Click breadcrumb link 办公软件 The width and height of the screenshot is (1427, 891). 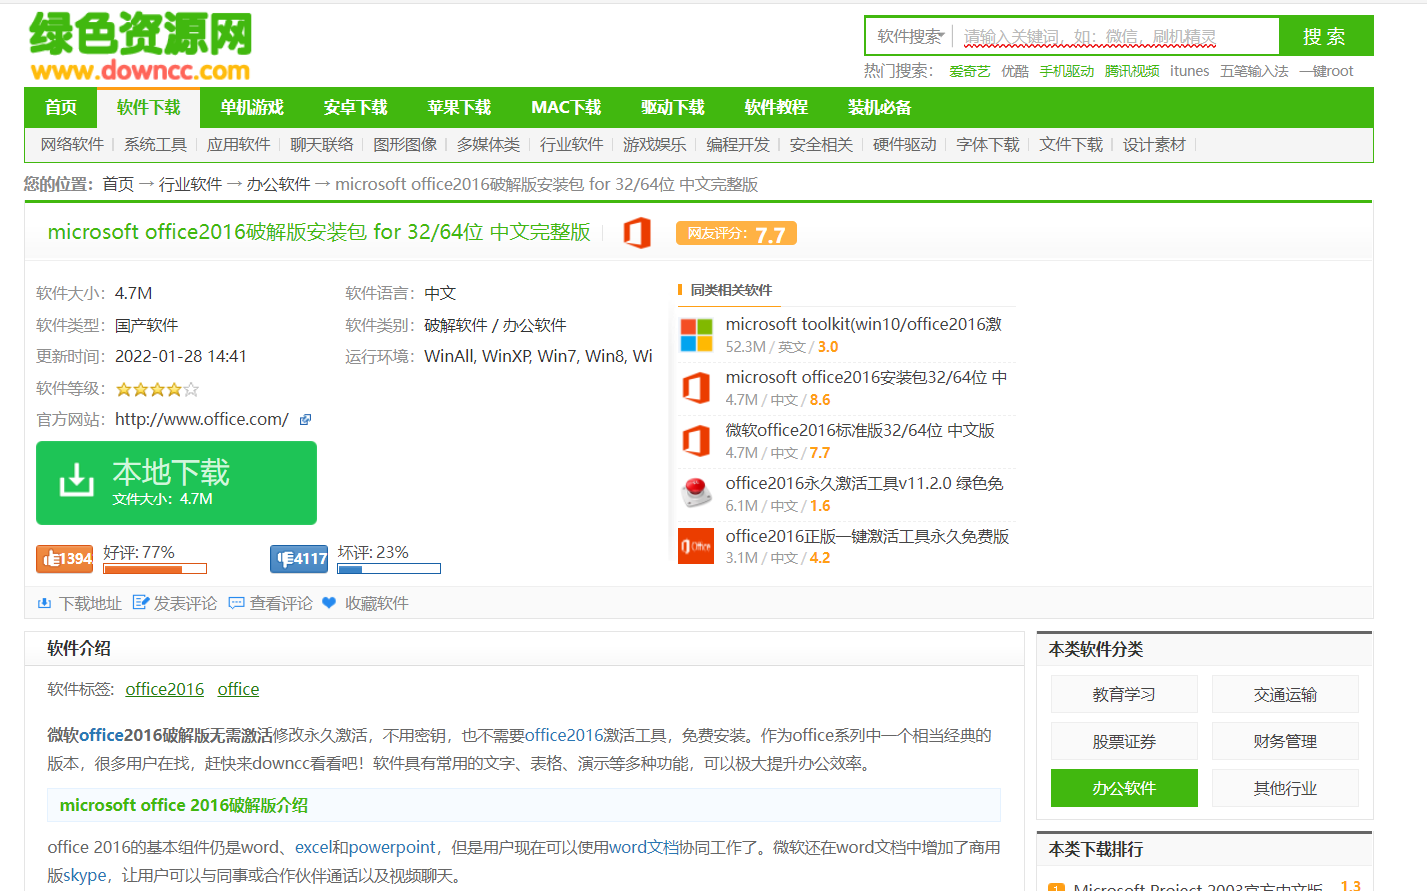(x=278, y=184)
